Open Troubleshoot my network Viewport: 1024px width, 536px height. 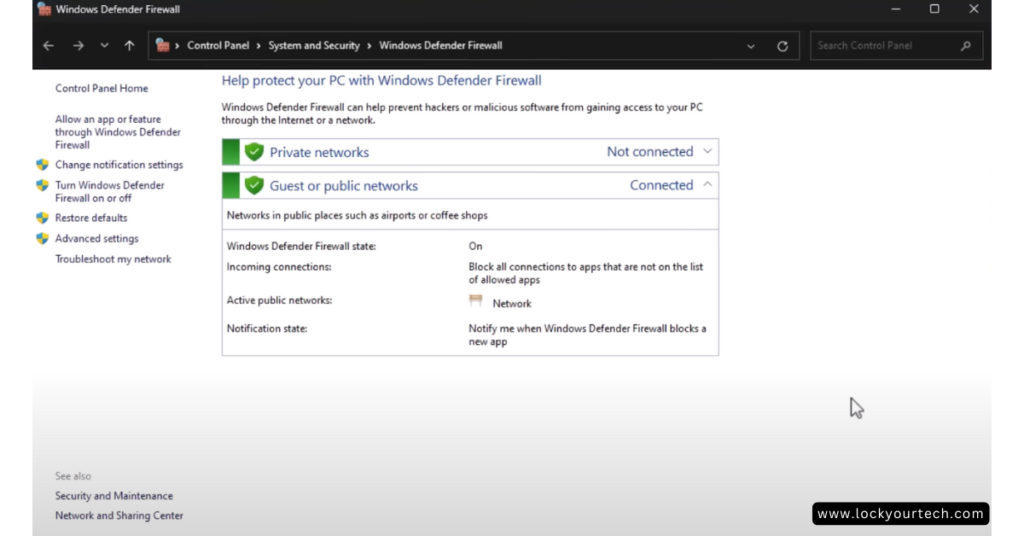pyautogui.click(x=113, y=259)
